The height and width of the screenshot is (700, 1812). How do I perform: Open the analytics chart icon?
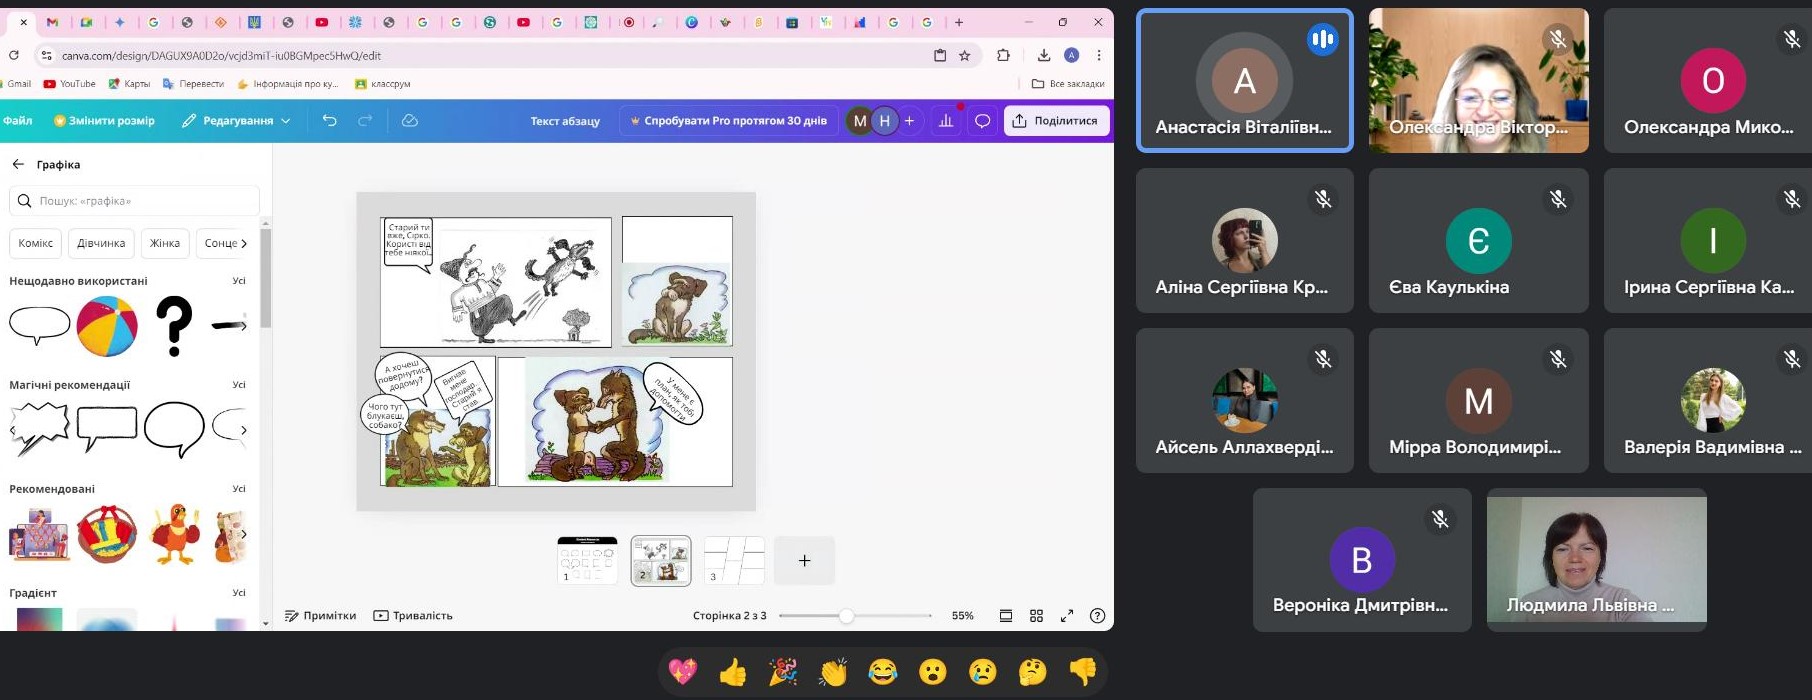coord(946,121)
